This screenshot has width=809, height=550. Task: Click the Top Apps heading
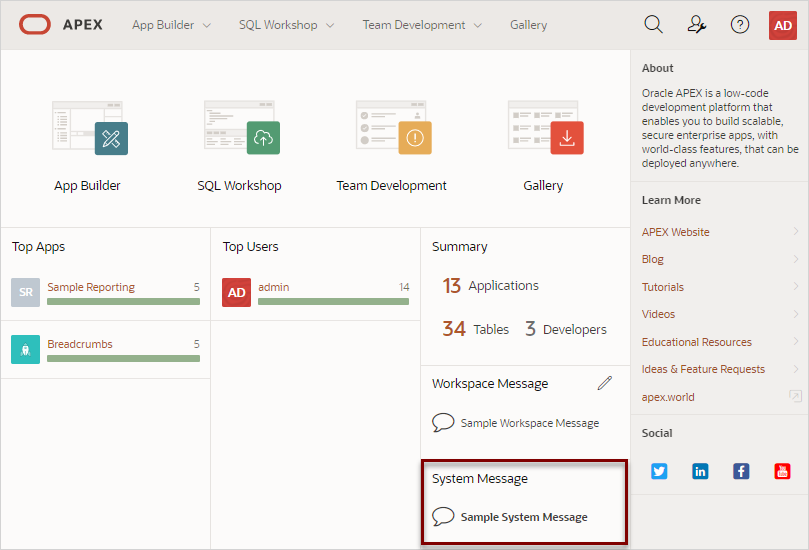click(38, 247)
